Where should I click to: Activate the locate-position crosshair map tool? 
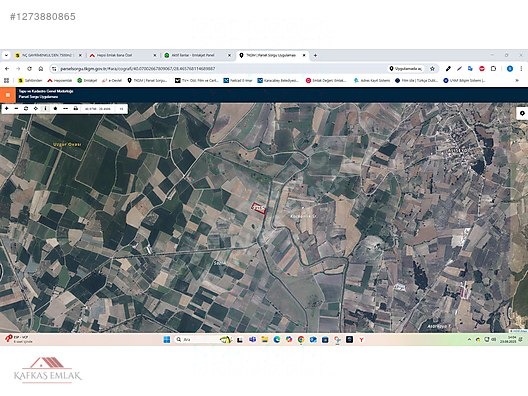(36, 109)
